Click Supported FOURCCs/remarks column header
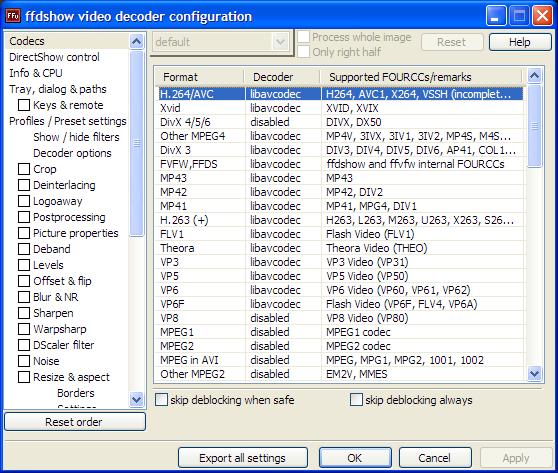 point(421,77)
